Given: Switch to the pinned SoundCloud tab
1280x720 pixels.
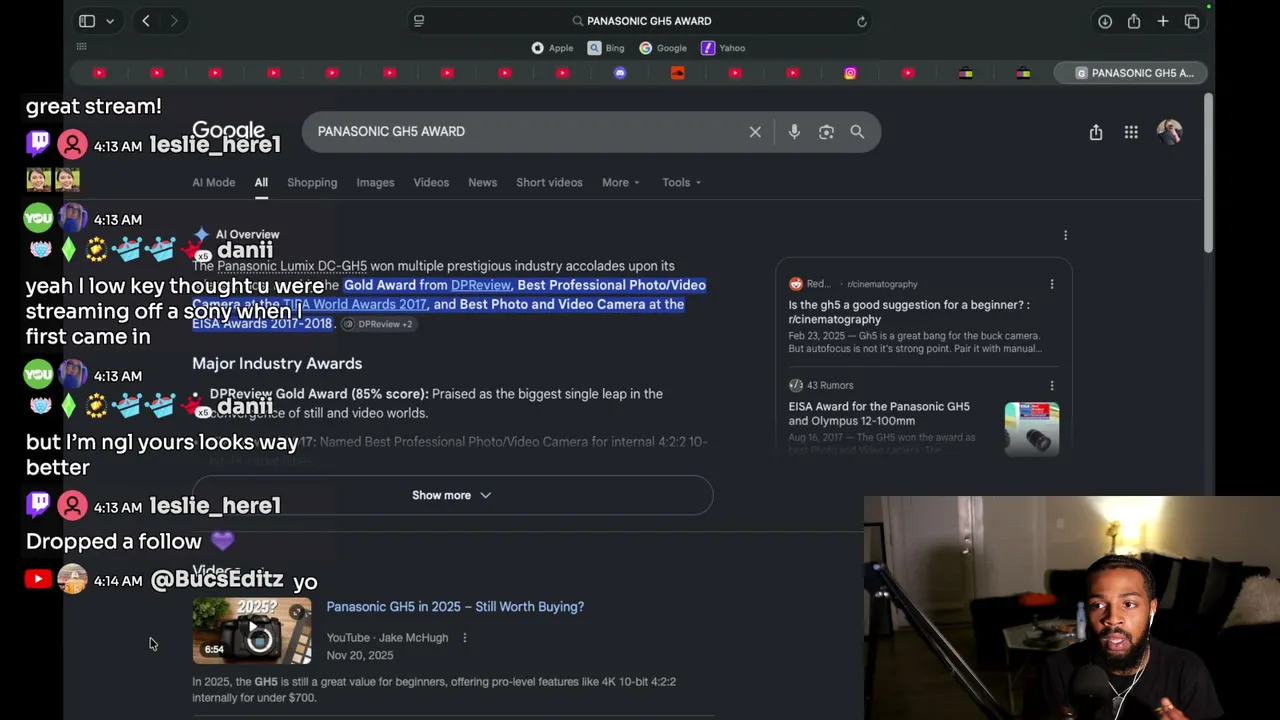Looking at the screenshot, I should [678, 73].
